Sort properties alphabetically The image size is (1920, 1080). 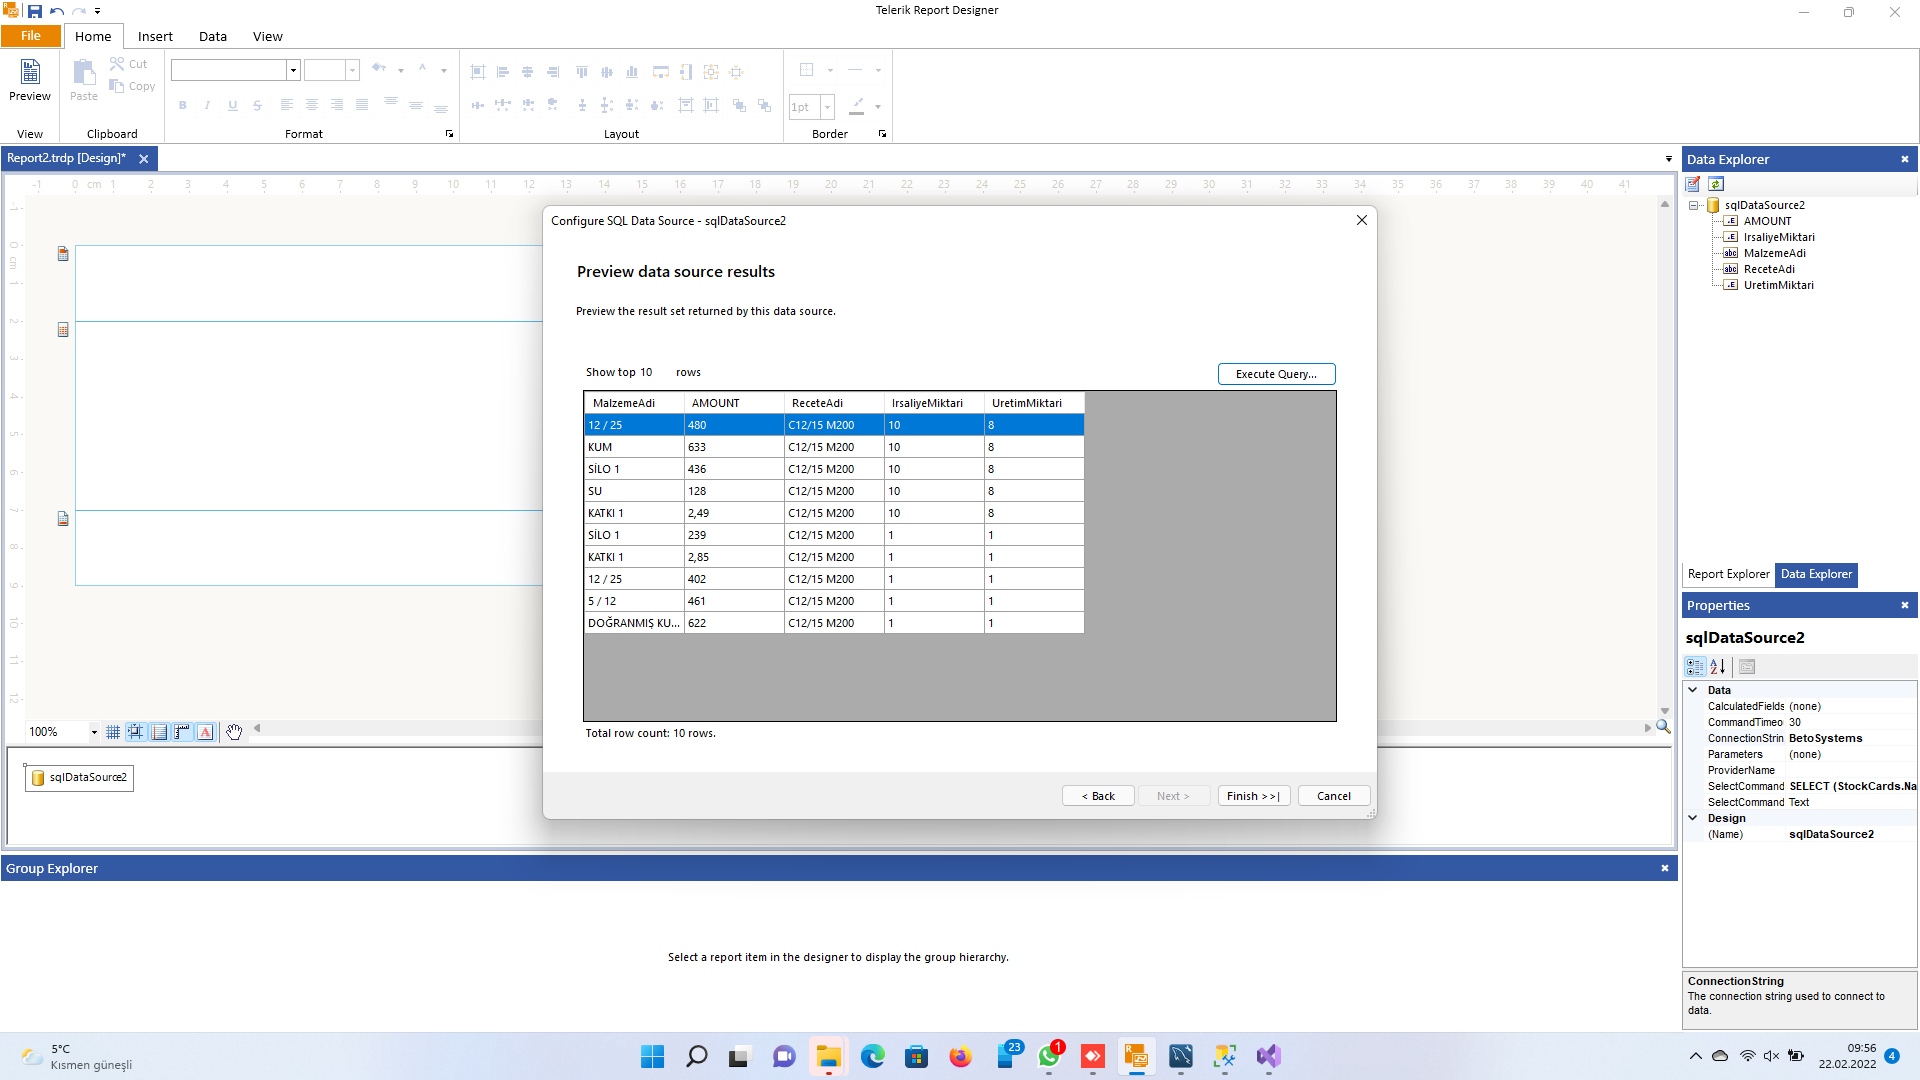pyautogui.click(x=1718, y=667)
